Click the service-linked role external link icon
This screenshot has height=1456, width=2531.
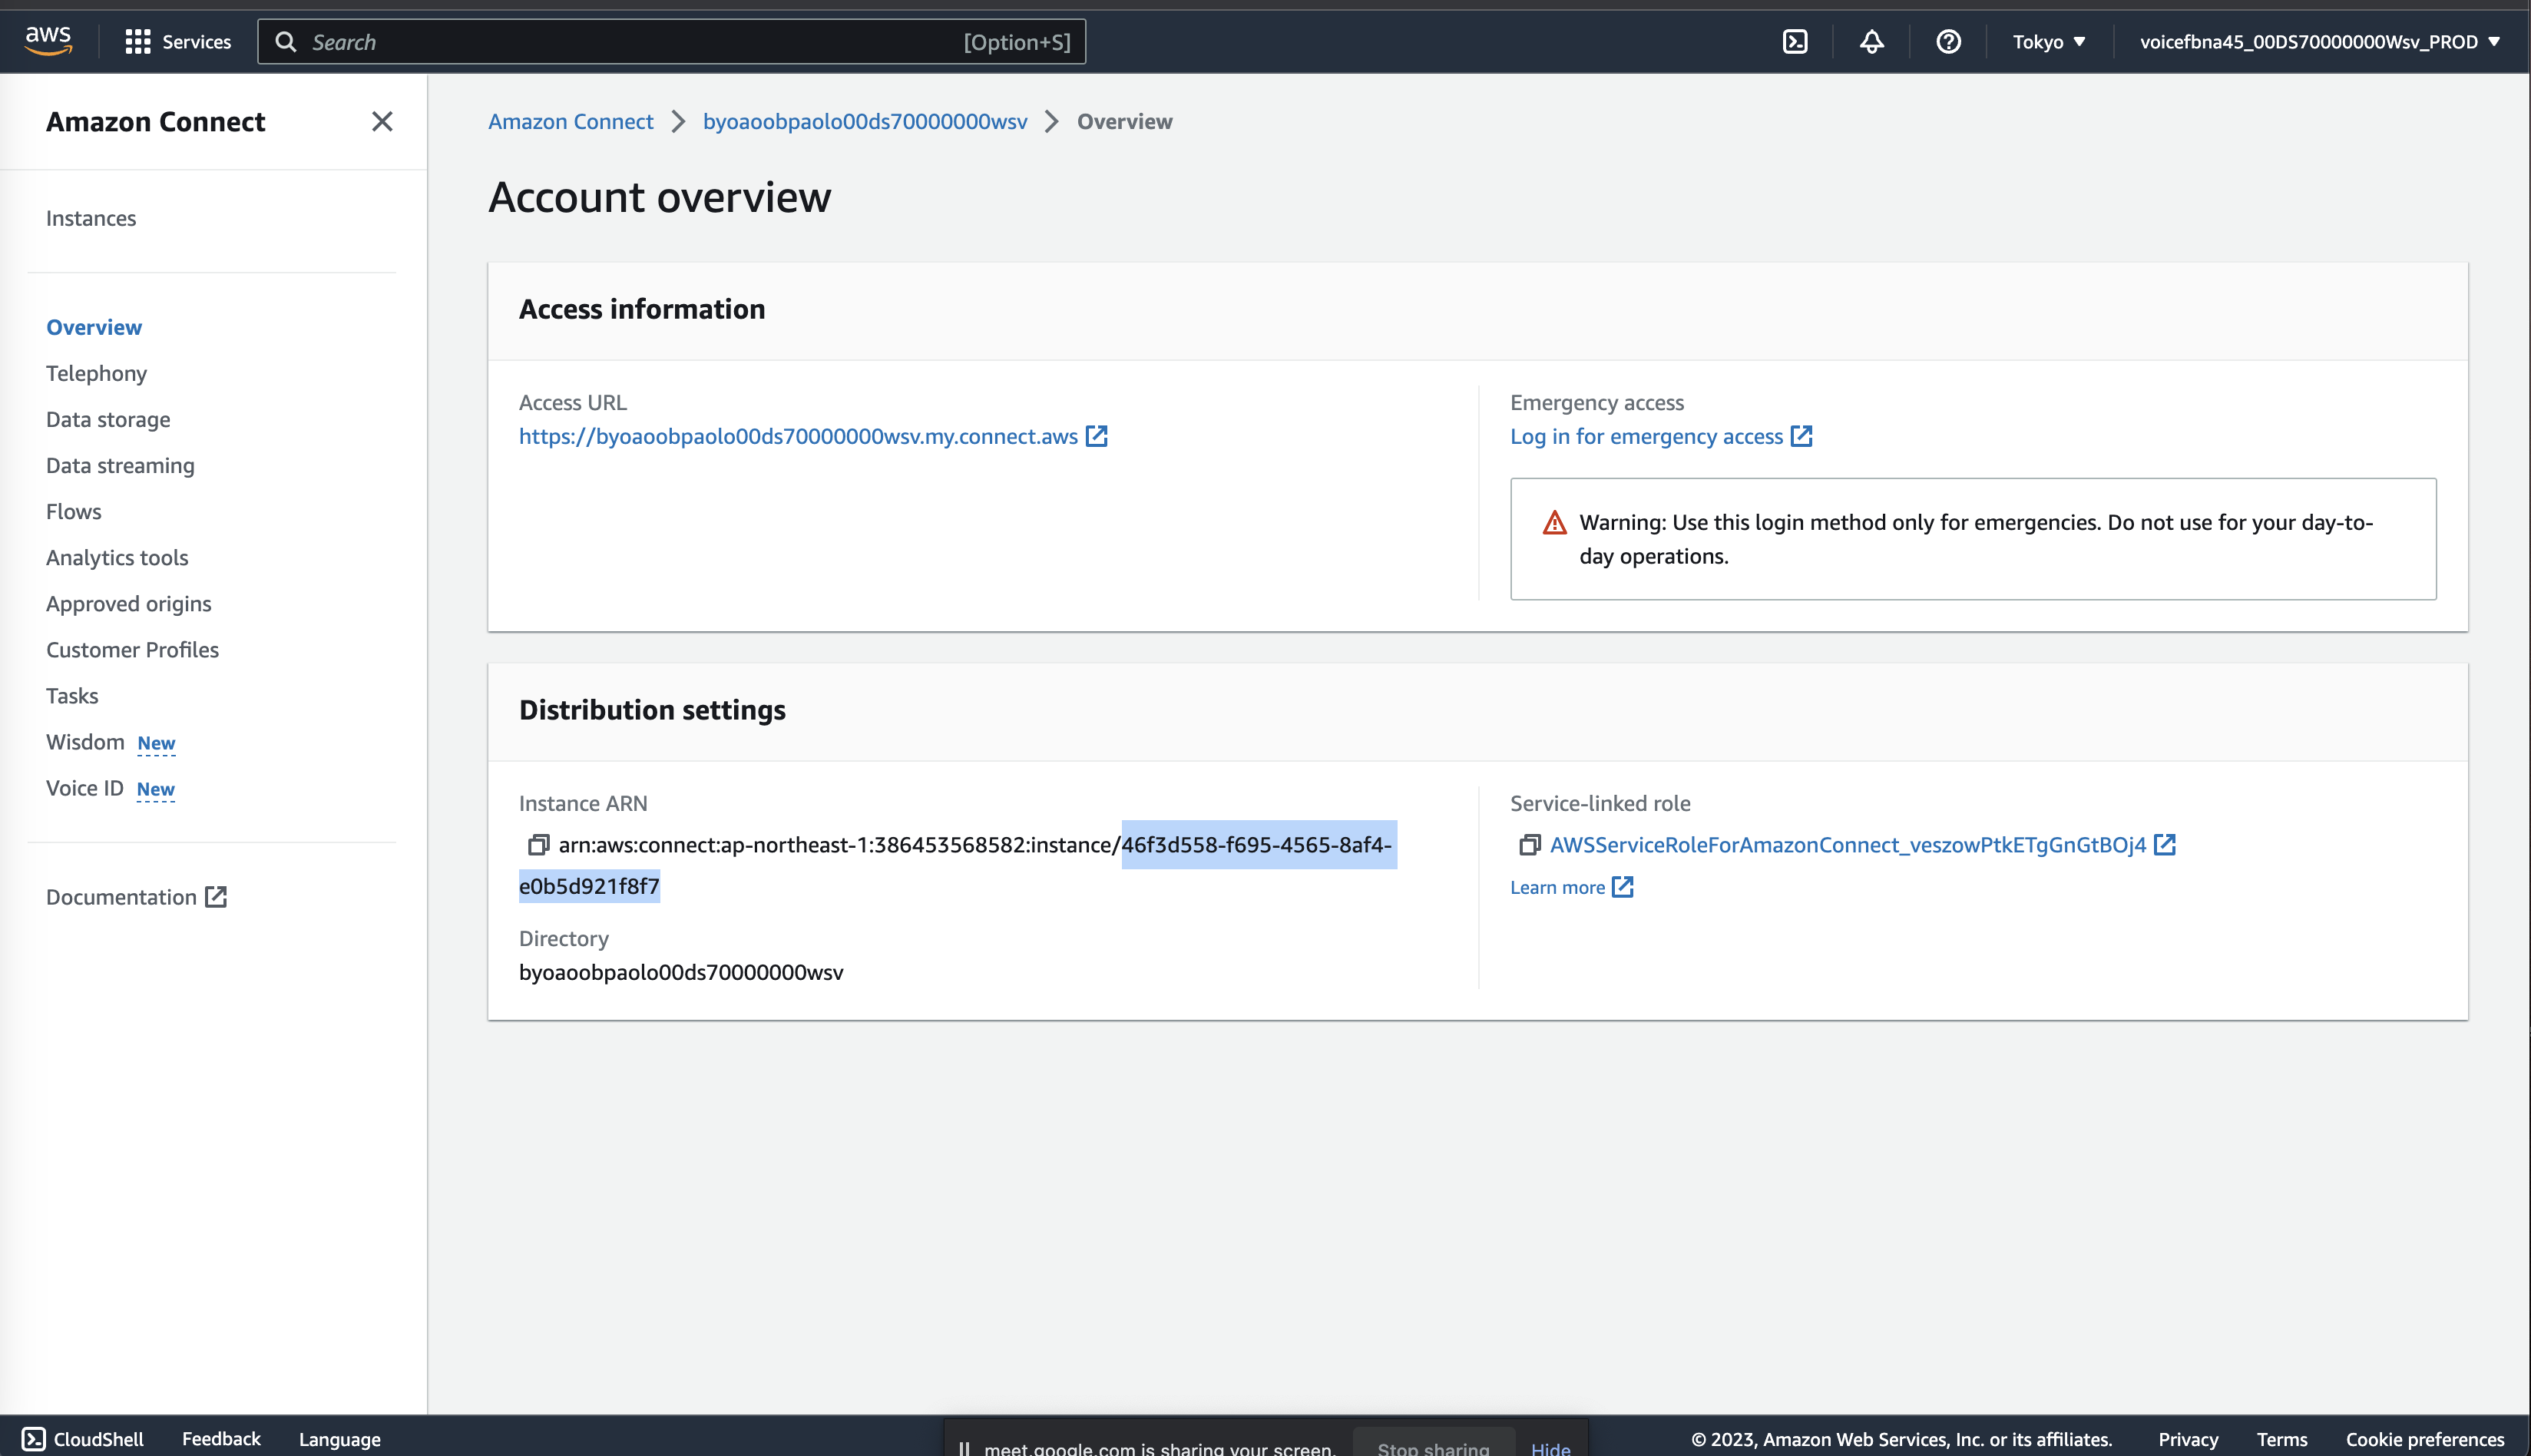tap(2165, 845)
